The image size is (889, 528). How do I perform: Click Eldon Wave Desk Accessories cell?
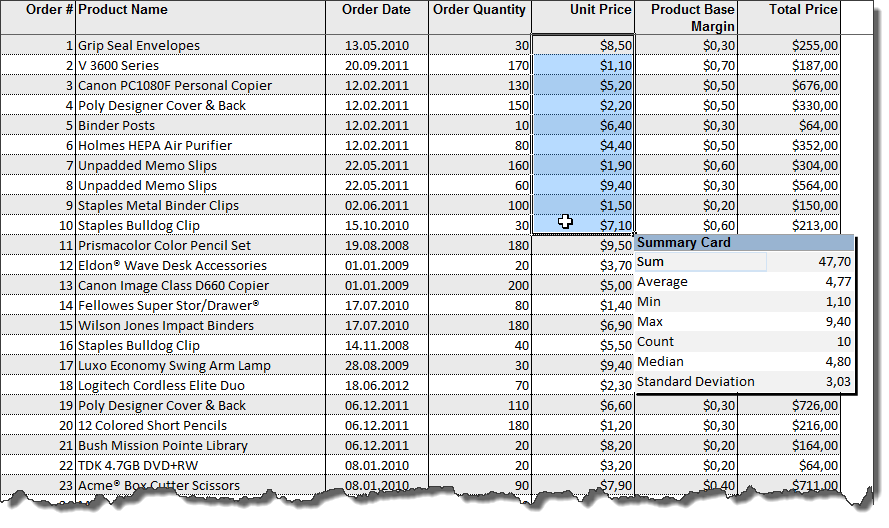200,265
